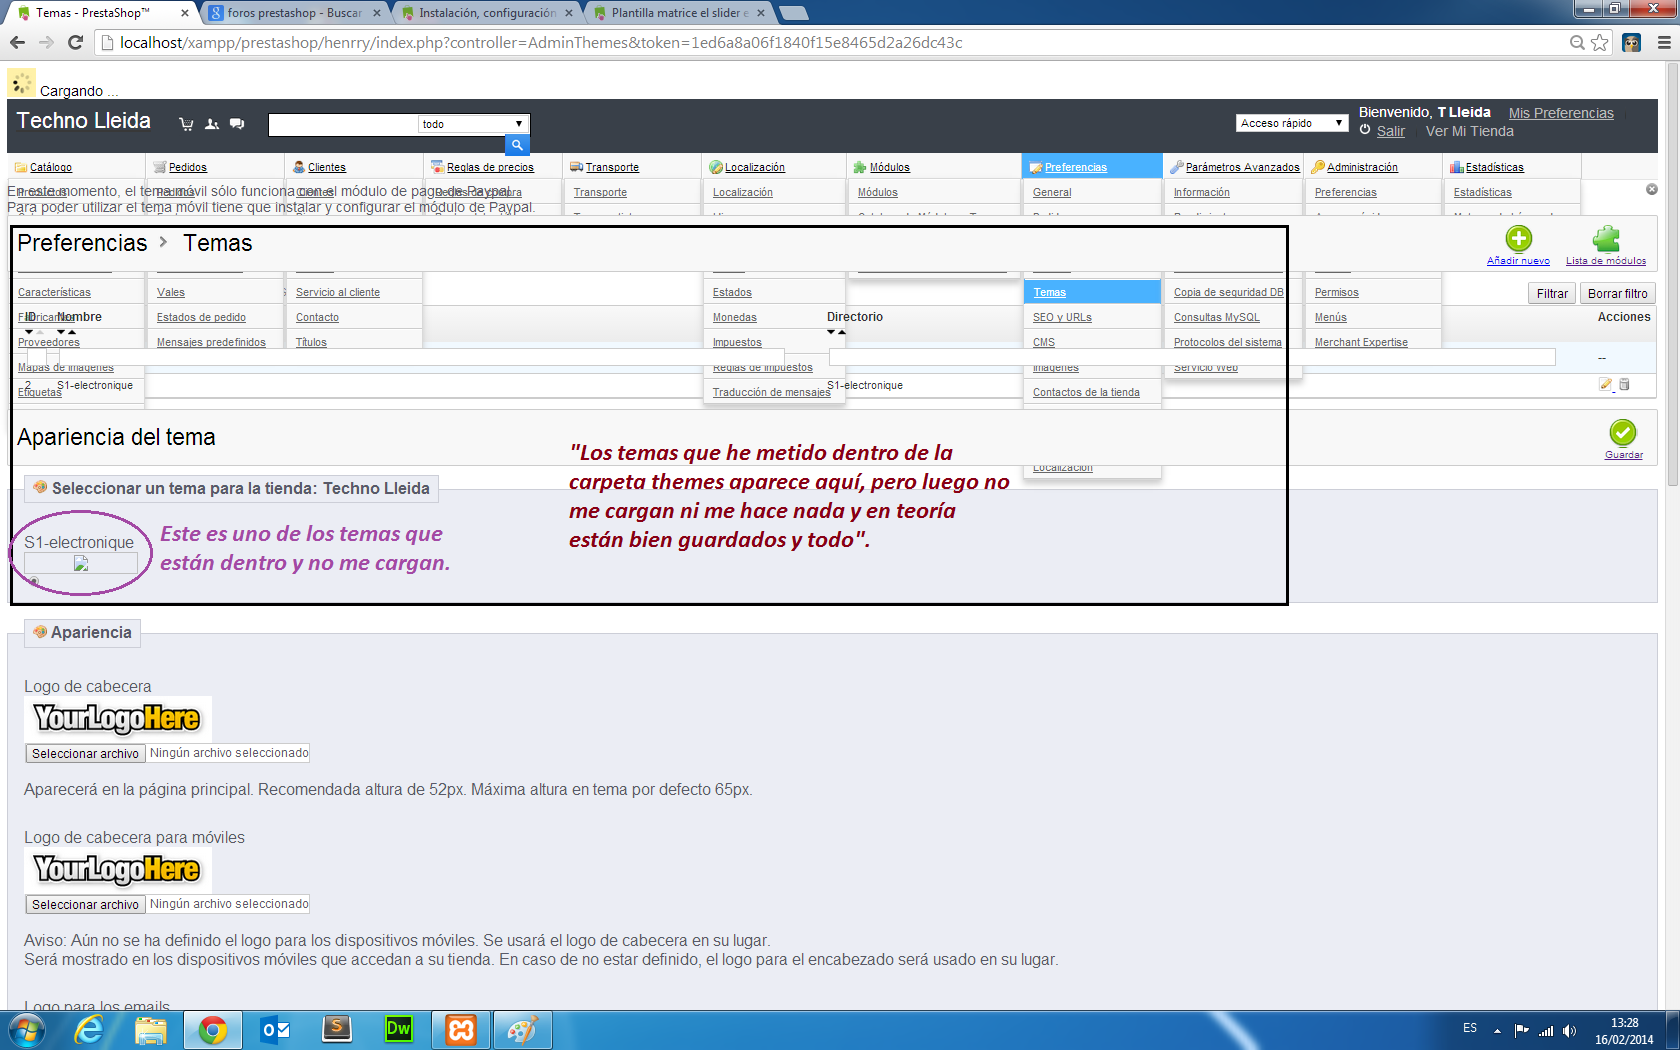Click the browser forward arrow
Screen dimensions: 1680x1050
pyautogui.click(x=46, y=42)
